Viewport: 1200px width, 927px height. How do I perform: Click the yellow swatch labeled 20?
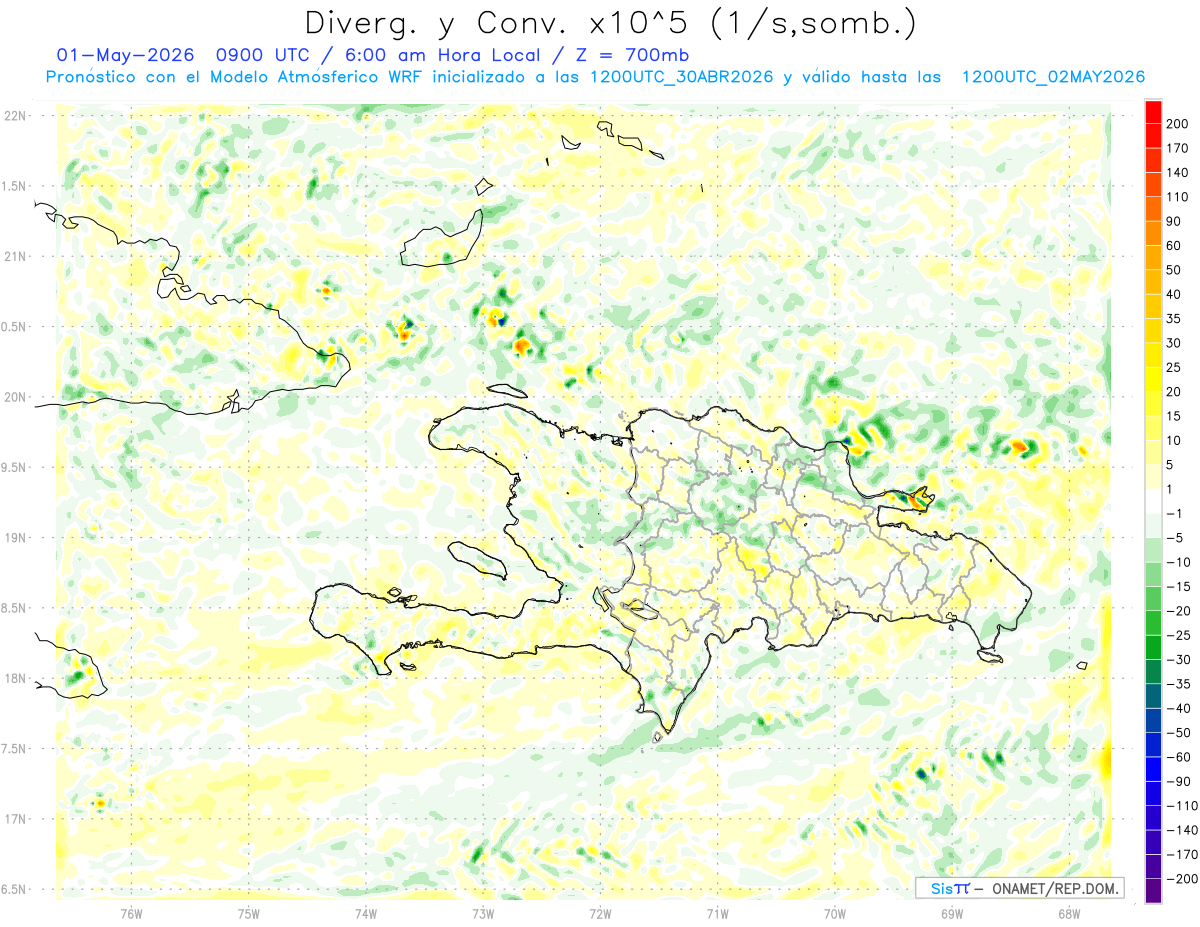point(1153,379)
